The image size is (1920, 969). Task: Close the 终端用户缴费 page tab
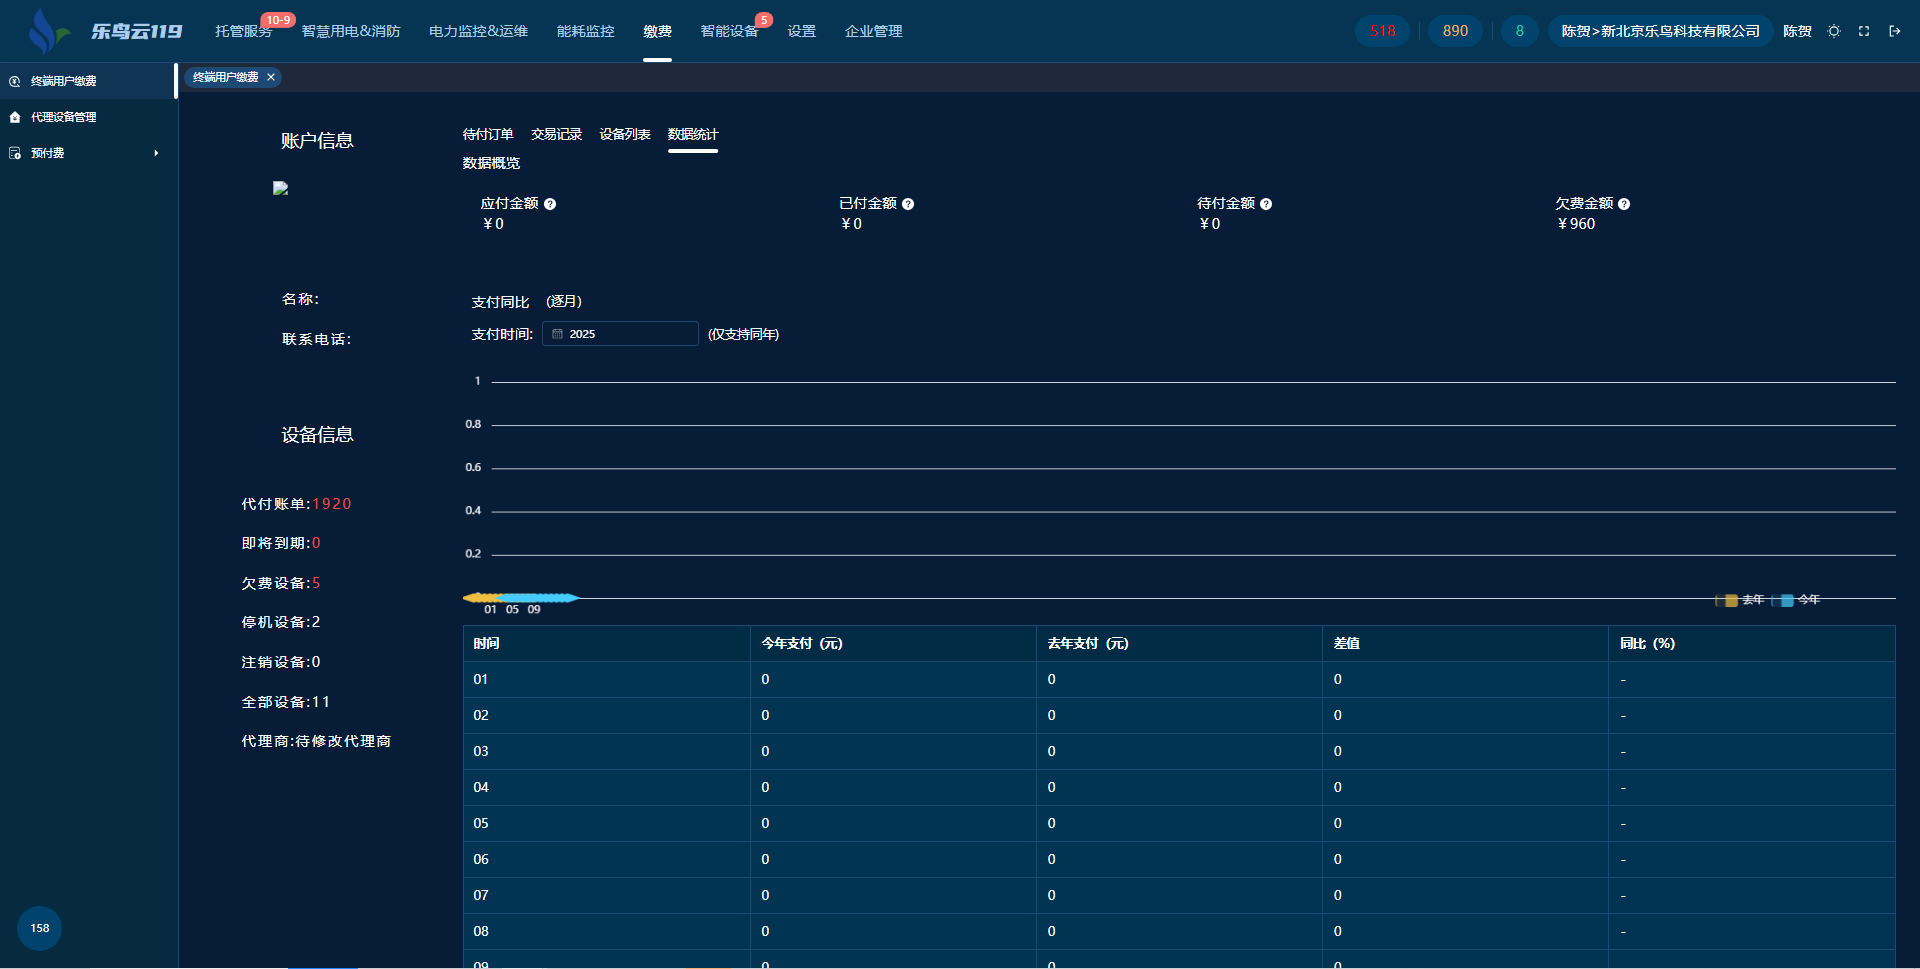pos(271,77)
